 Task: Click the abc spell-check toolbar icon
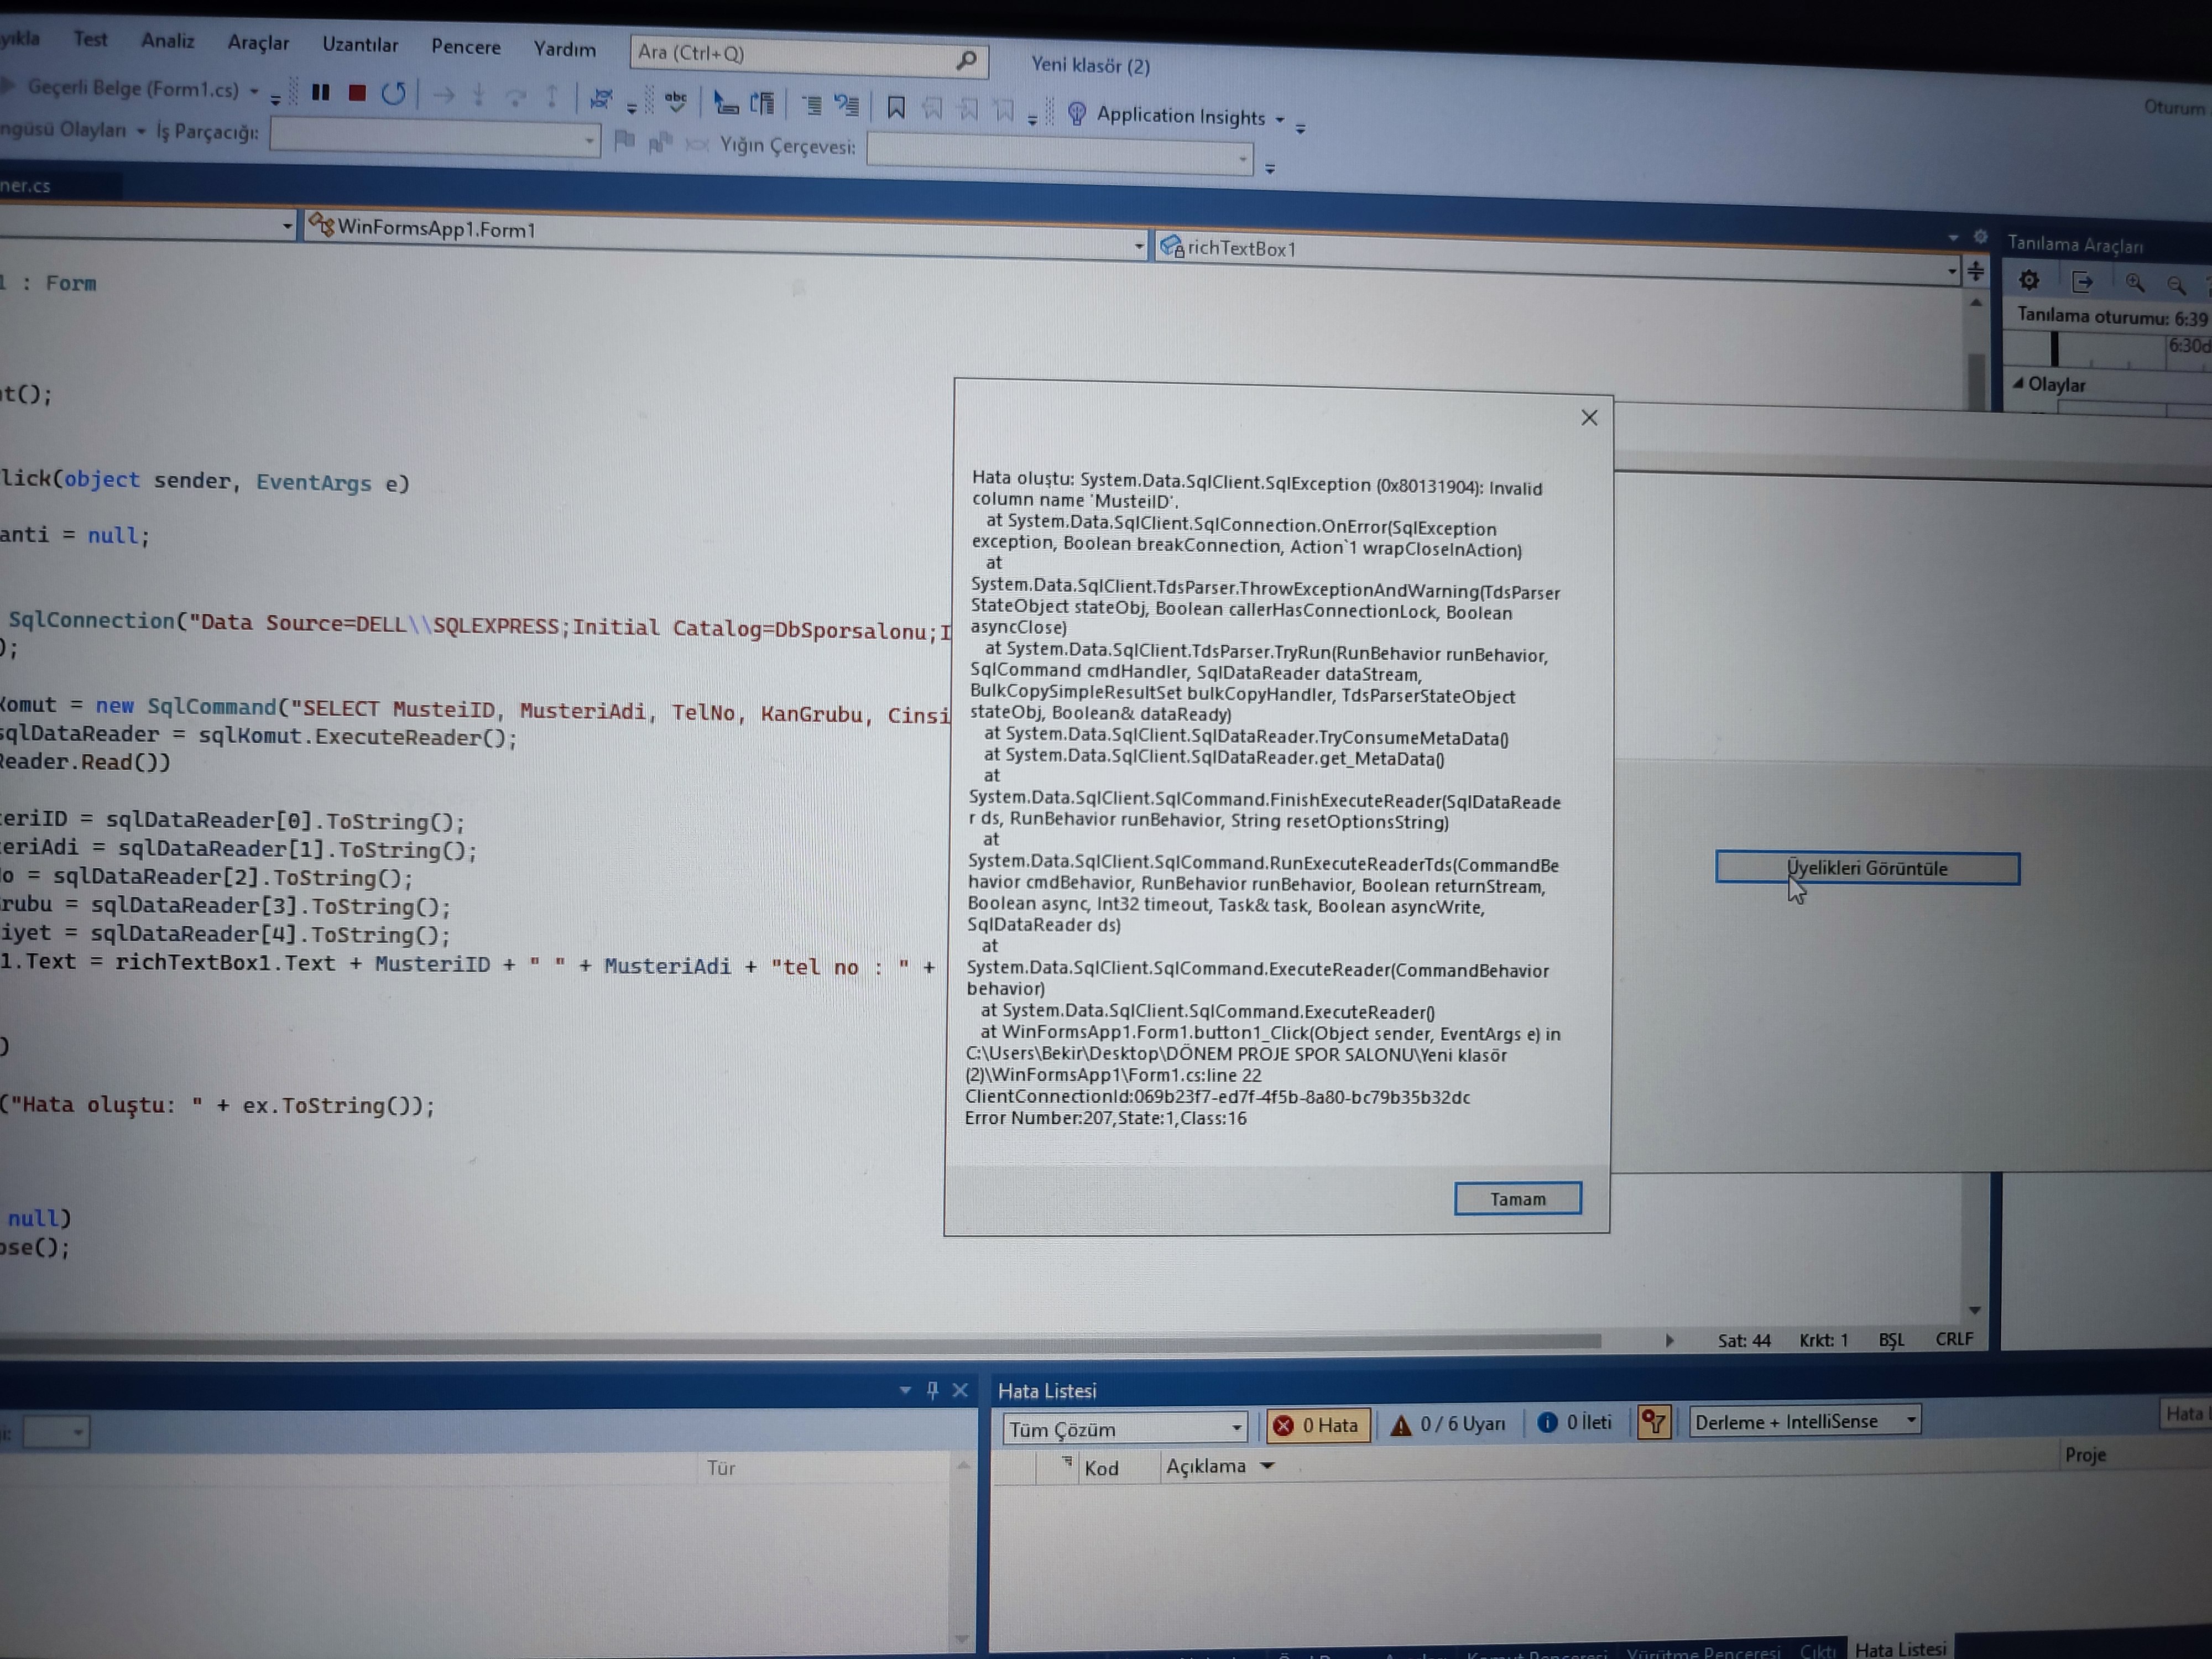click(x=676, y=101)
